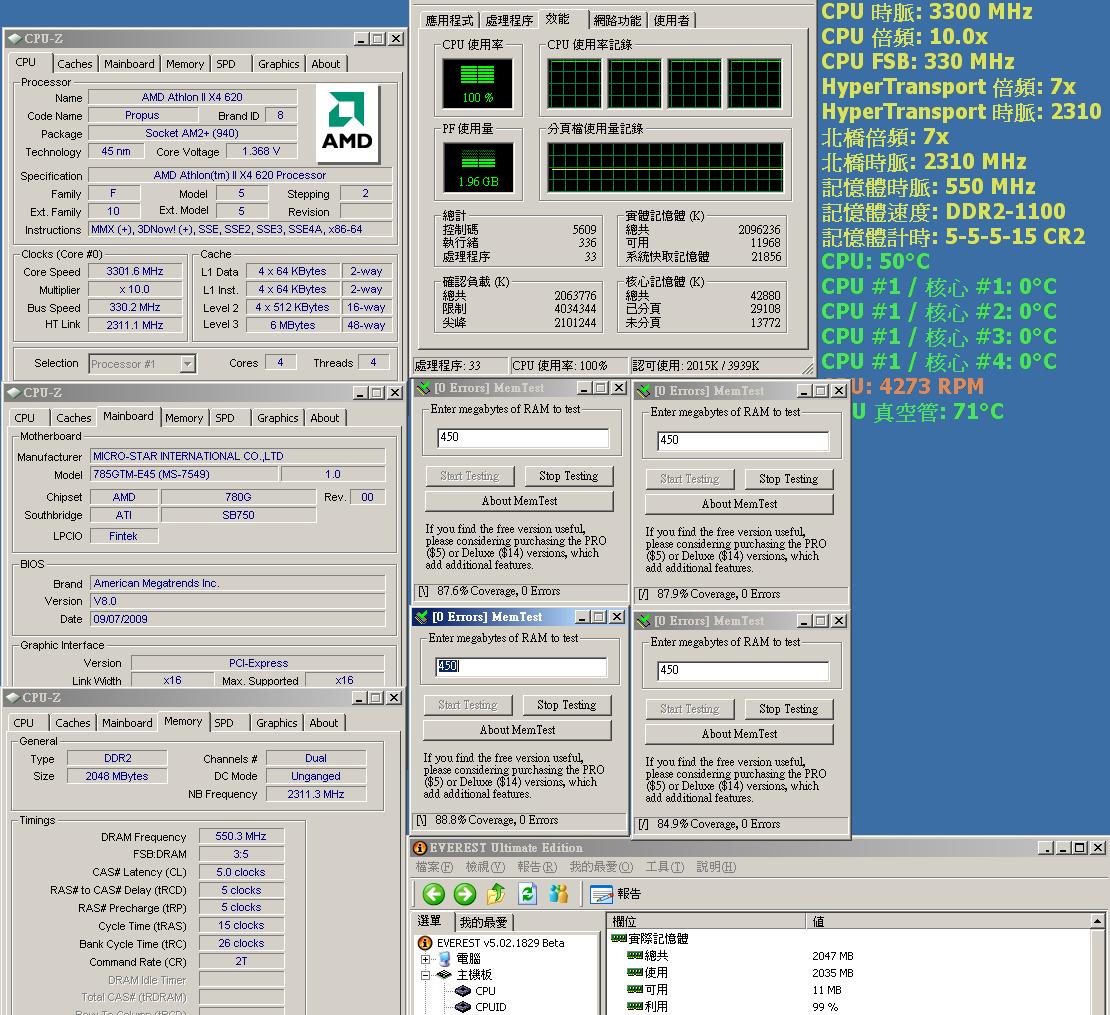
Task: Open the Processor #1 selection dropdown
Action: tap(187, 364)
